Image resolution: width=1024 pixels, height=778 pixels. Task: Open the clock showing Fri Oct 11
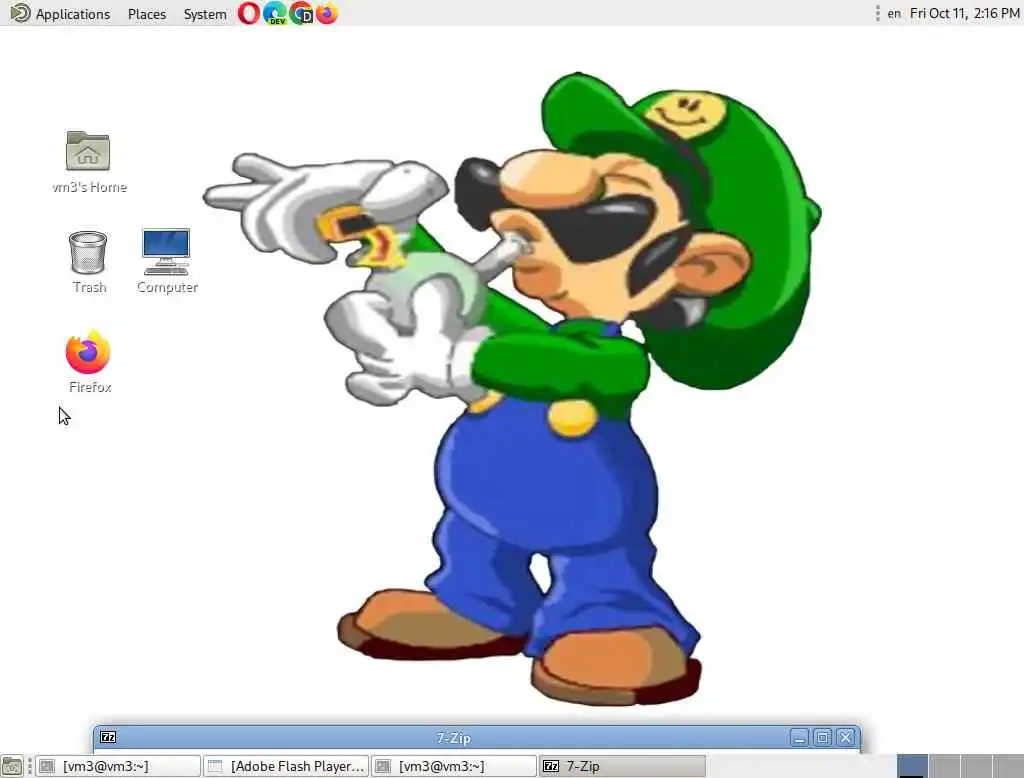964,13
